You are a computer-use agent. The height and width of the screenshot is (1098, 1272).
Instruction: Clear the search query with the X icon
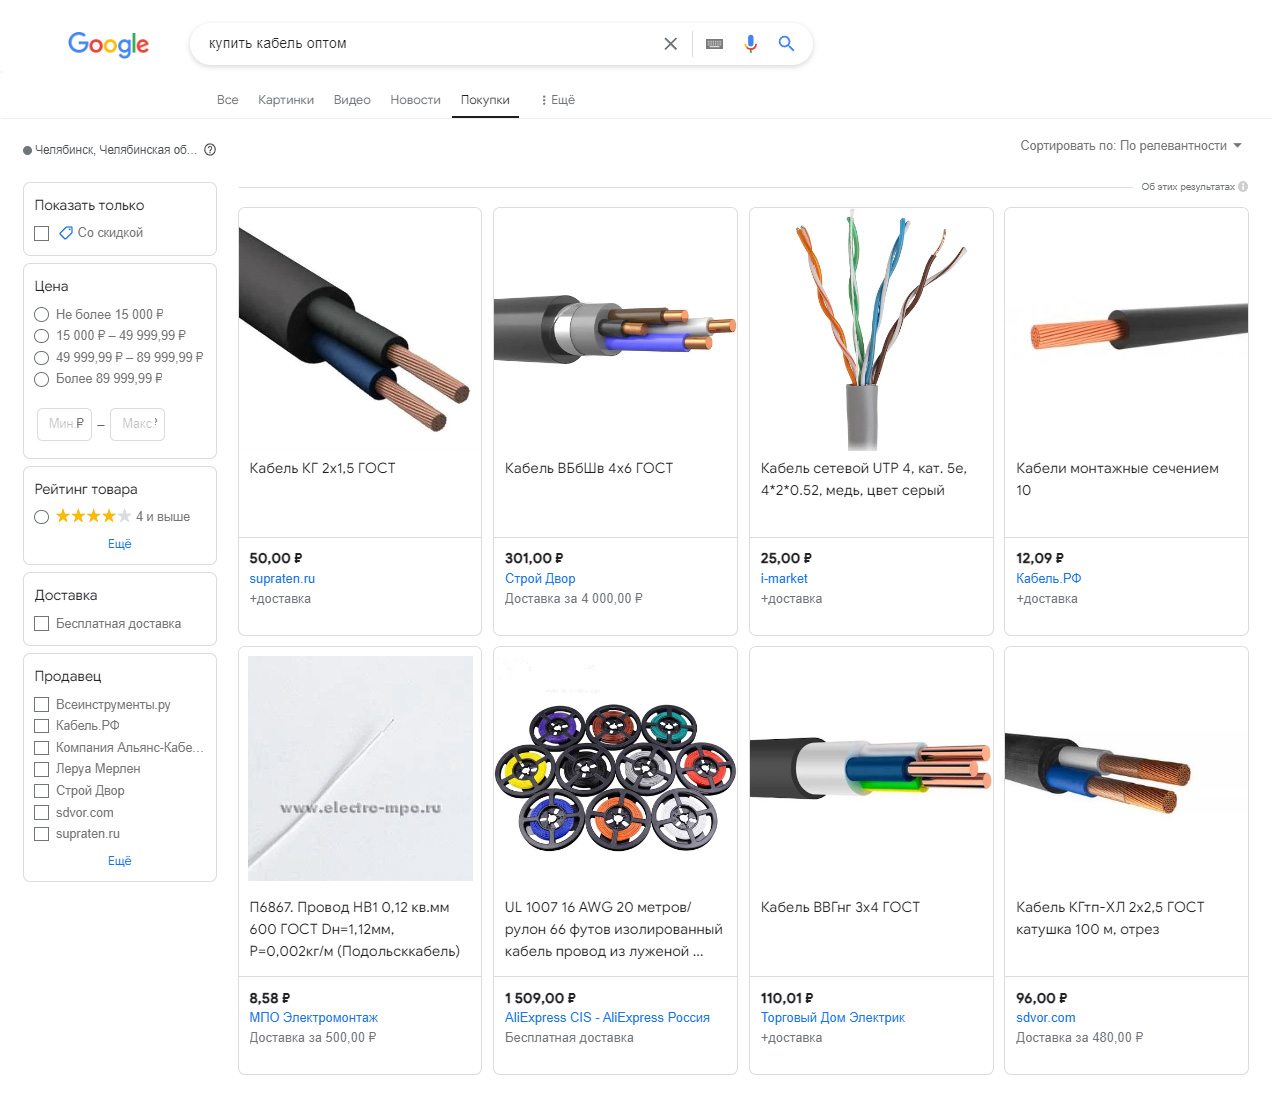pyautogui.click(x=671, y=44)
